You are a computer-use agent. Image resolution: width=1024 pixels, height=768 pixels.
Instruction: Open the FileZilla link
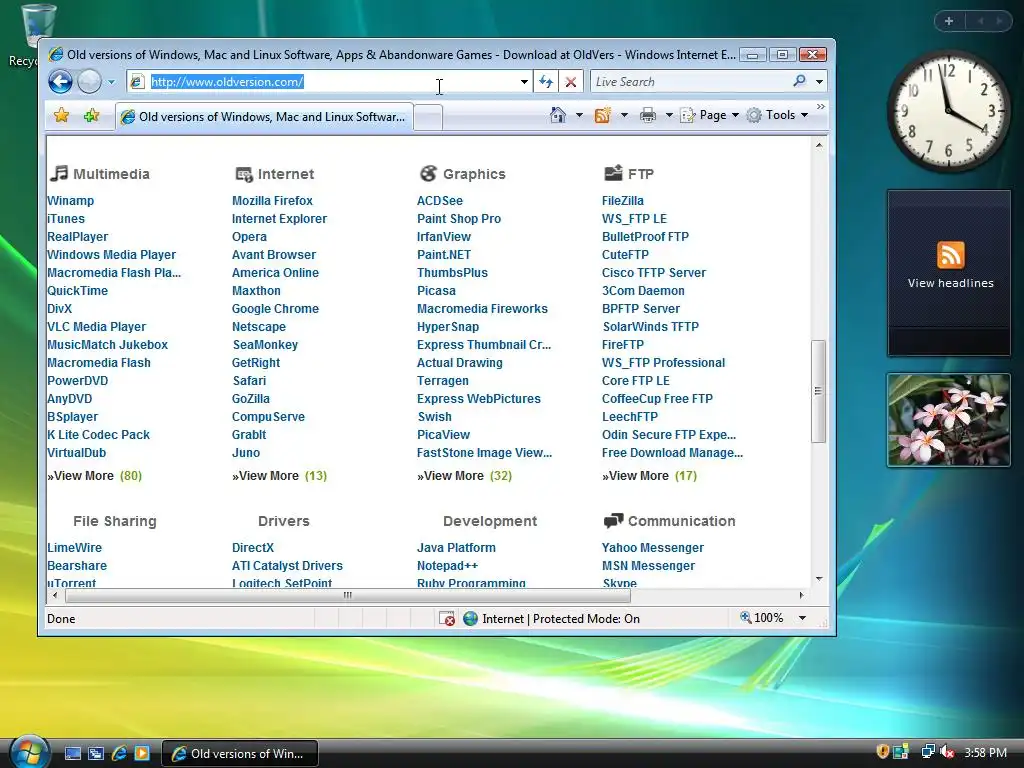(623, 200)
